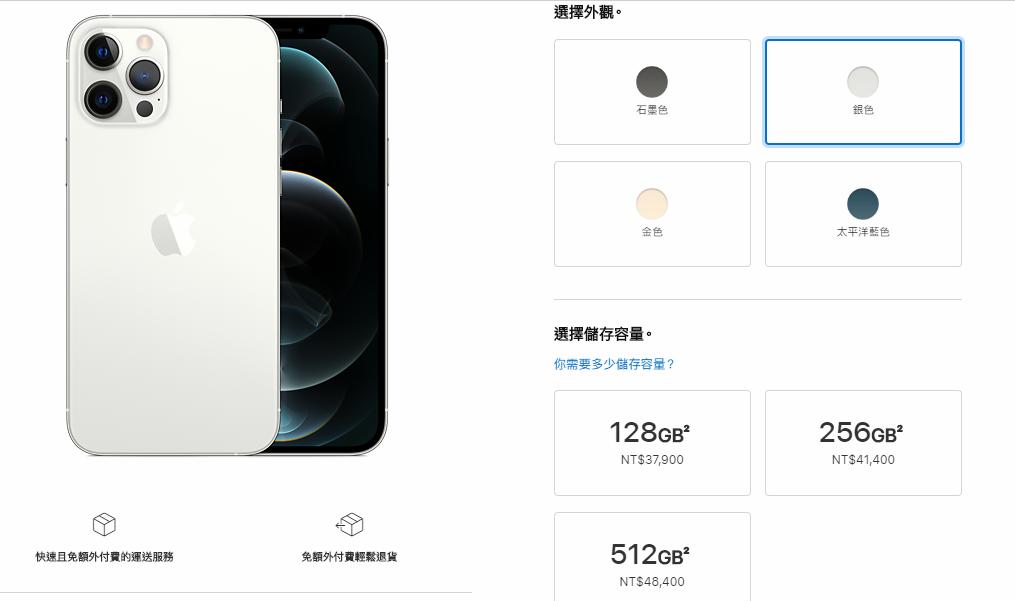Choose 512GB storage at NT$48,400
This screenshot has height=601, width=1015.
point(652,557)
